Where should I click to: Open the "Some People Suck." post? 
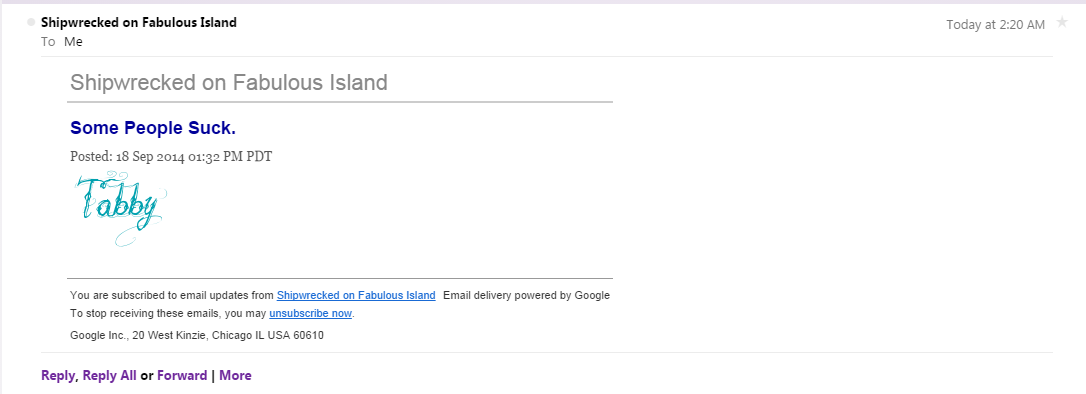(153, 128)
